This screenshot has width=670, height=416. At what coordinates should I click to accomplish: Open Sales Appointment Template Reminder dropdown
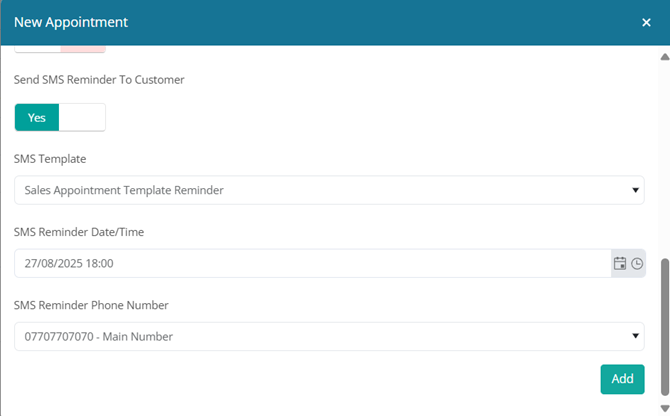[329, 190]
